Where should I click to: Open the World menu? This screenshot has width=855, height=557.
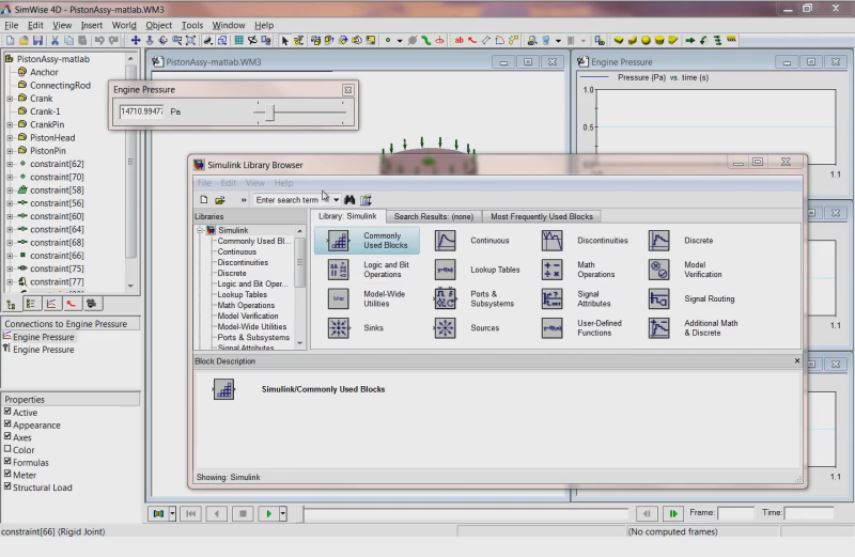pos(124,25)
